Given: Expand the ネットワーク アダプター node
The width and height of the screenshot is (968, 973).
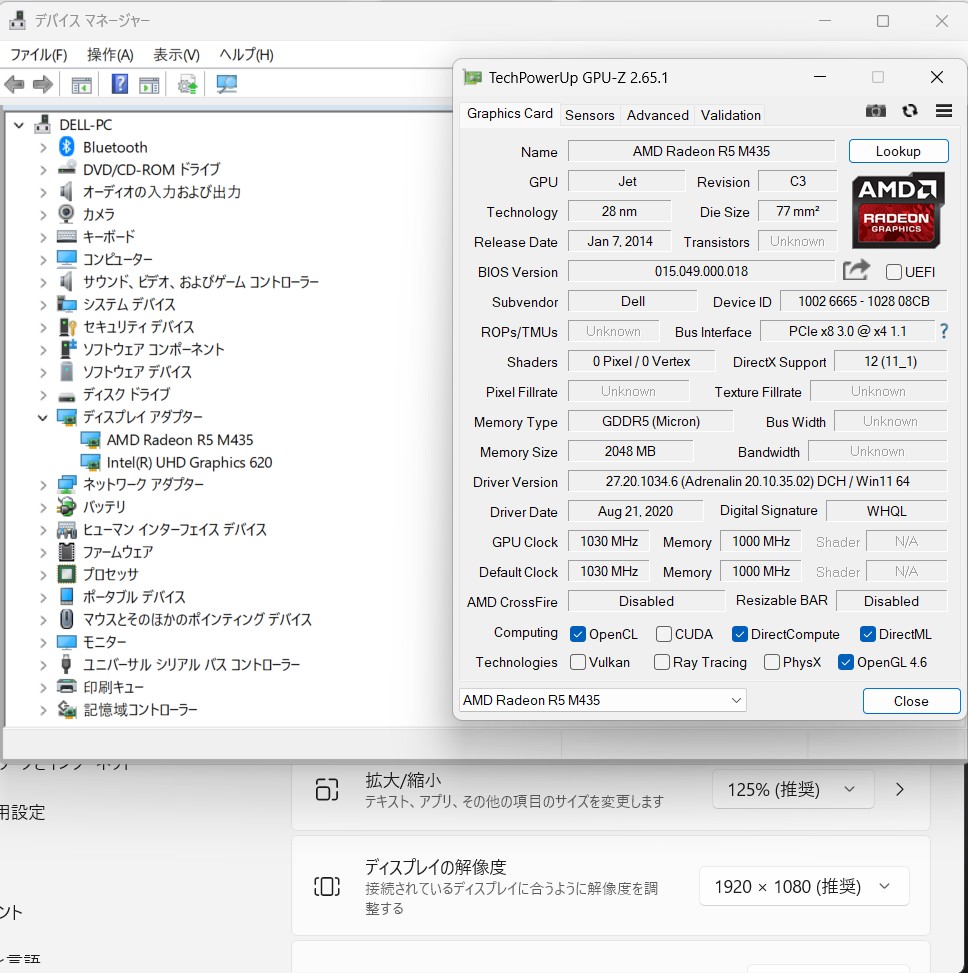Looking at the screenshot, I should [43, 485].
